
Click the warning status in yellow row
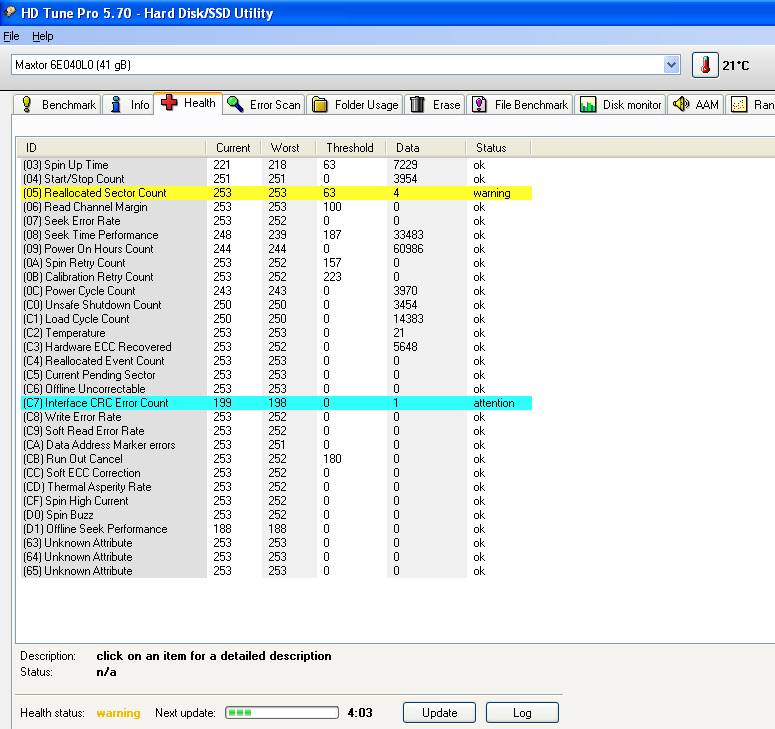(492, 193)
